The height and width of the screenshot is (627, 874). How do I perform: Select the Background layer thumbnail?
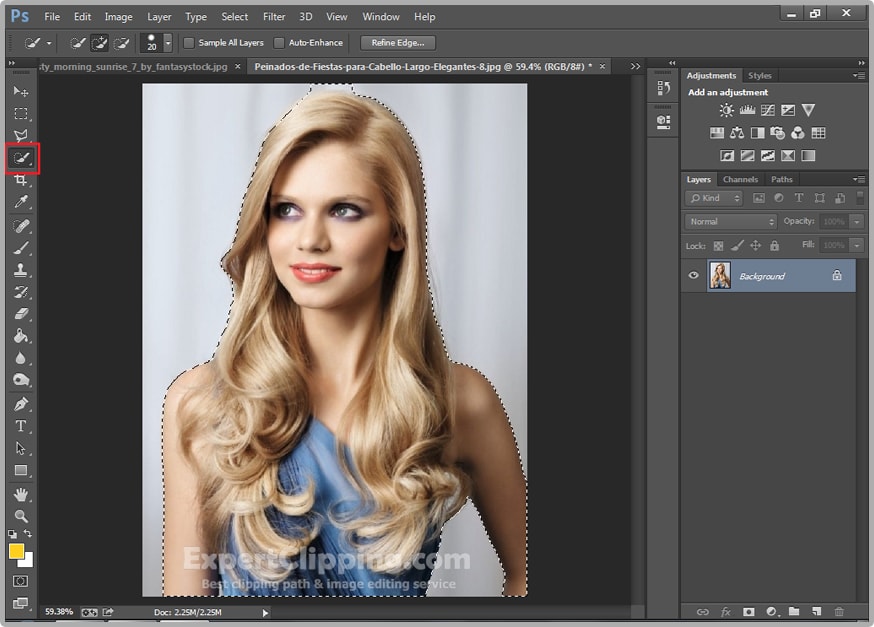[720, 276]
